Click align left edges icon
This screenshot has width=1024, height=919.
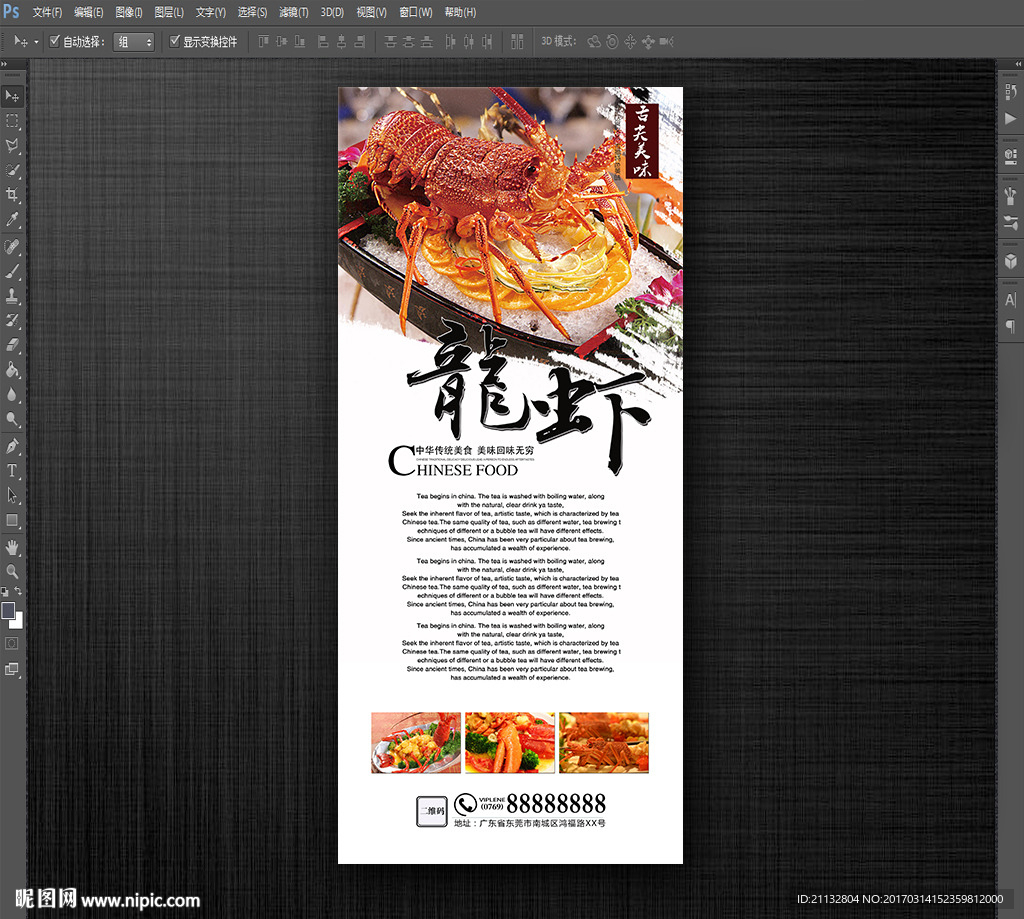click(323, 42)
